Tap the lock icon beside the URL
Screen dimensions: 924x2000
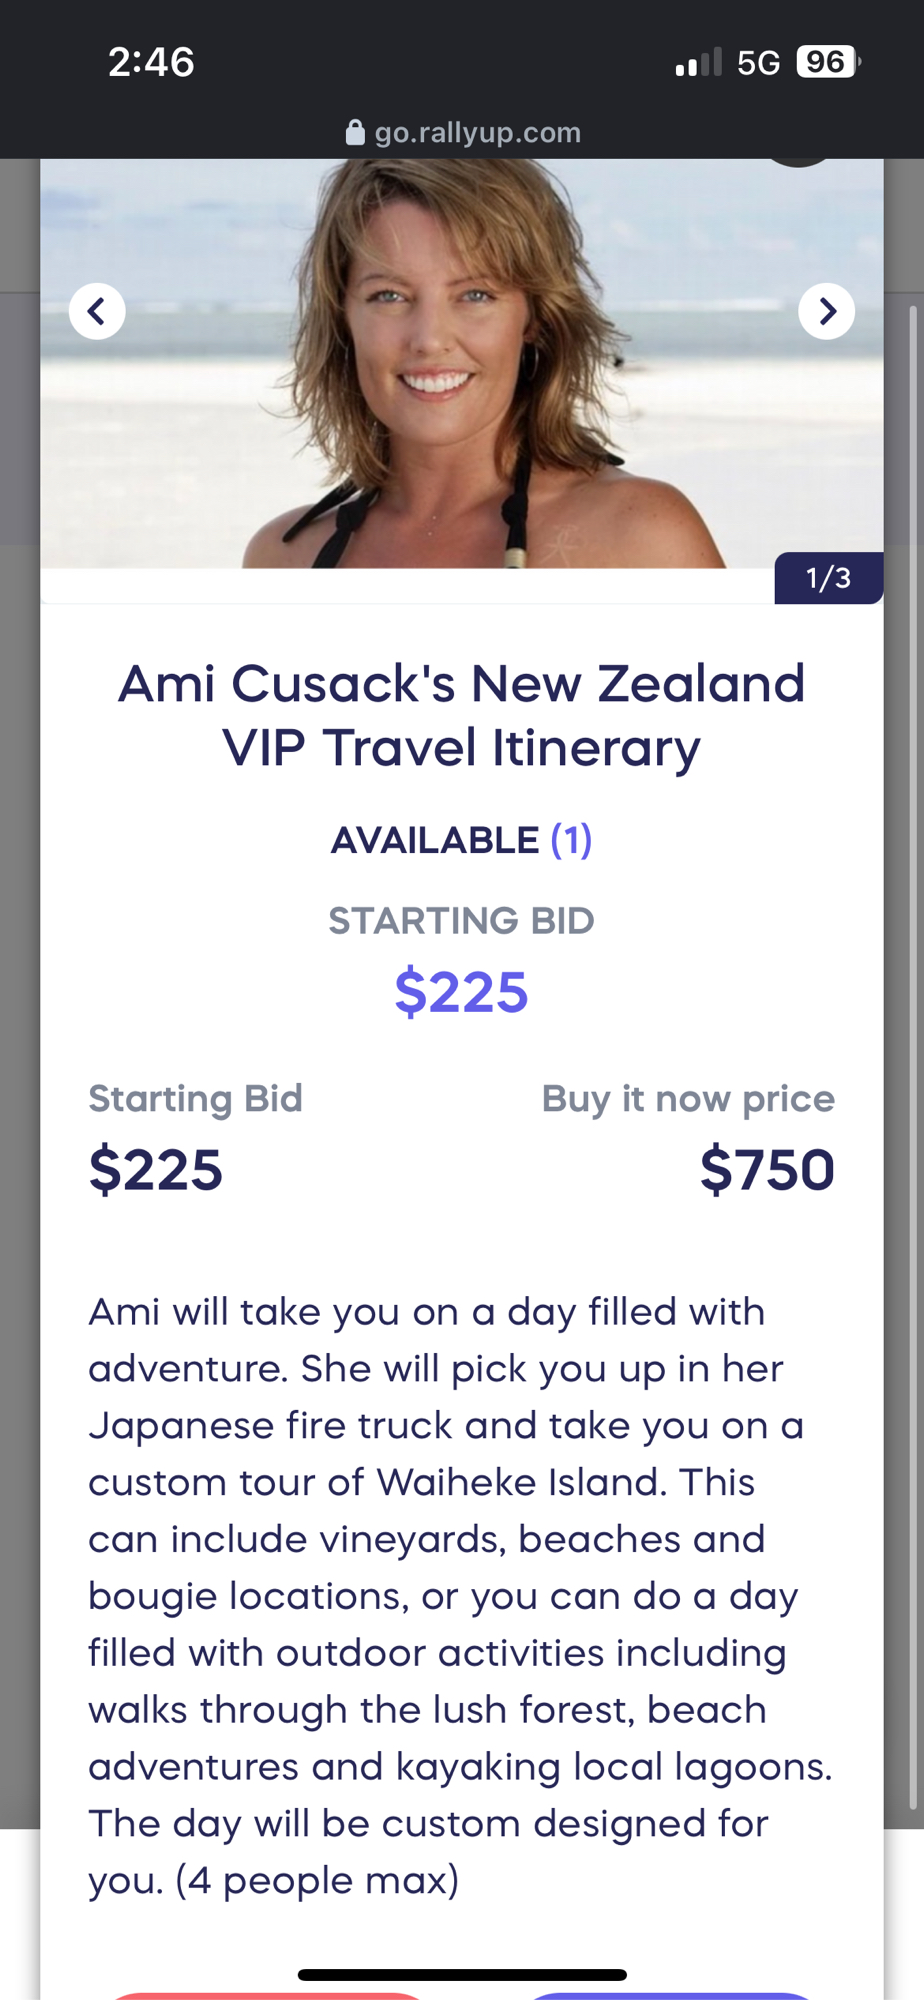[x=355, y=133]
